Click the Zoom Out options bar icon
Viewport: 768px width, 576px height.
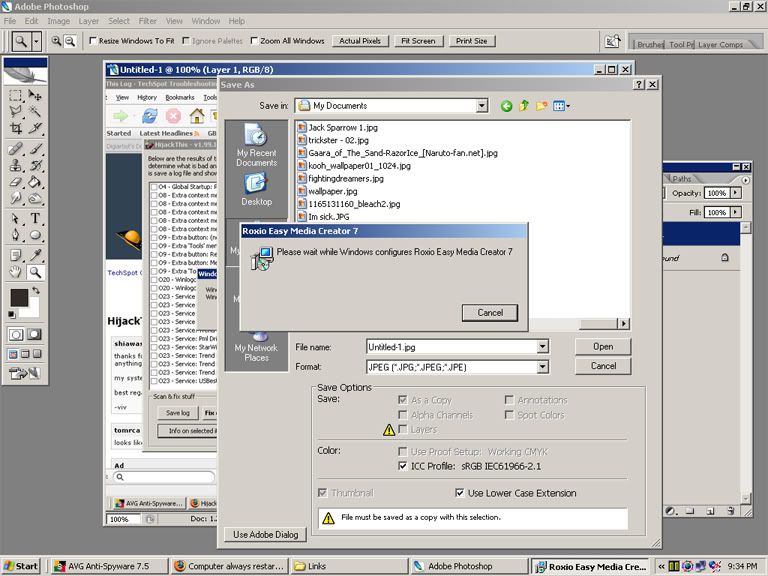(70, 41)
